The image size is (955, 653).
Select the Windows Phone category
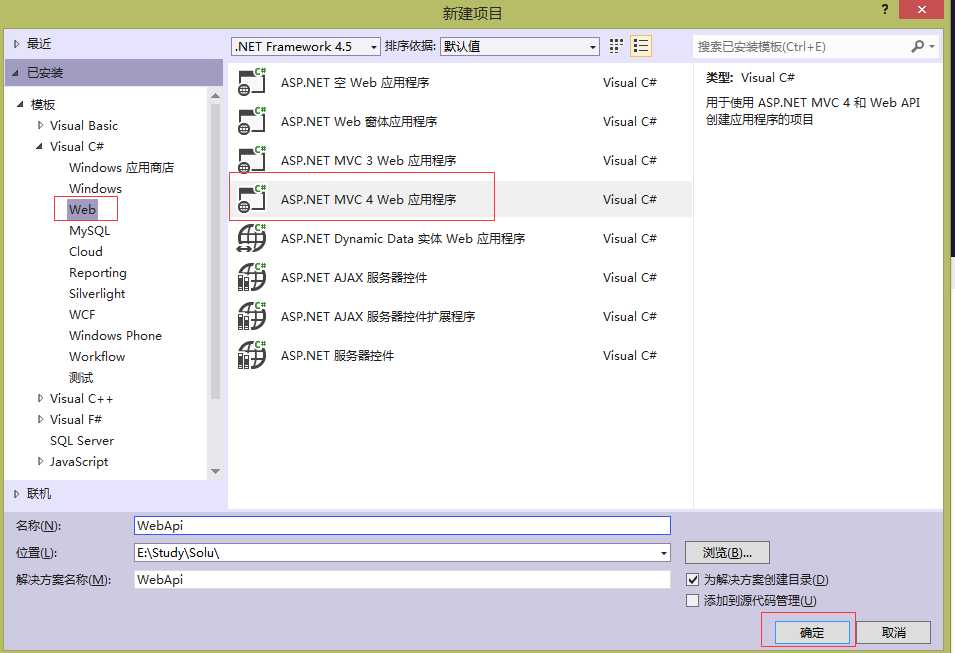116,336
